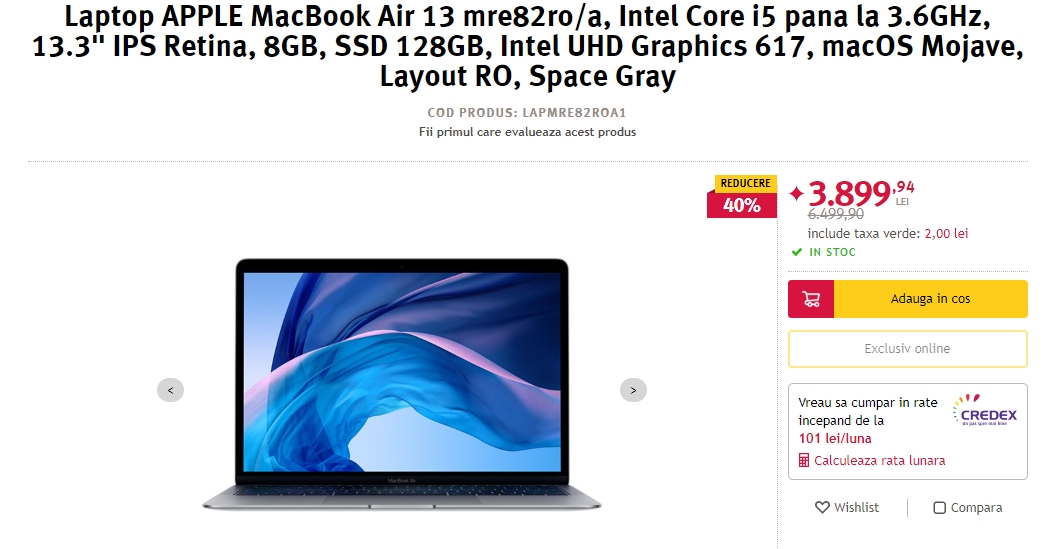The height and width of the screenshot is (549, 1046).
Task: Click the 101 lei/luna rate text
Action: (835, 438)
